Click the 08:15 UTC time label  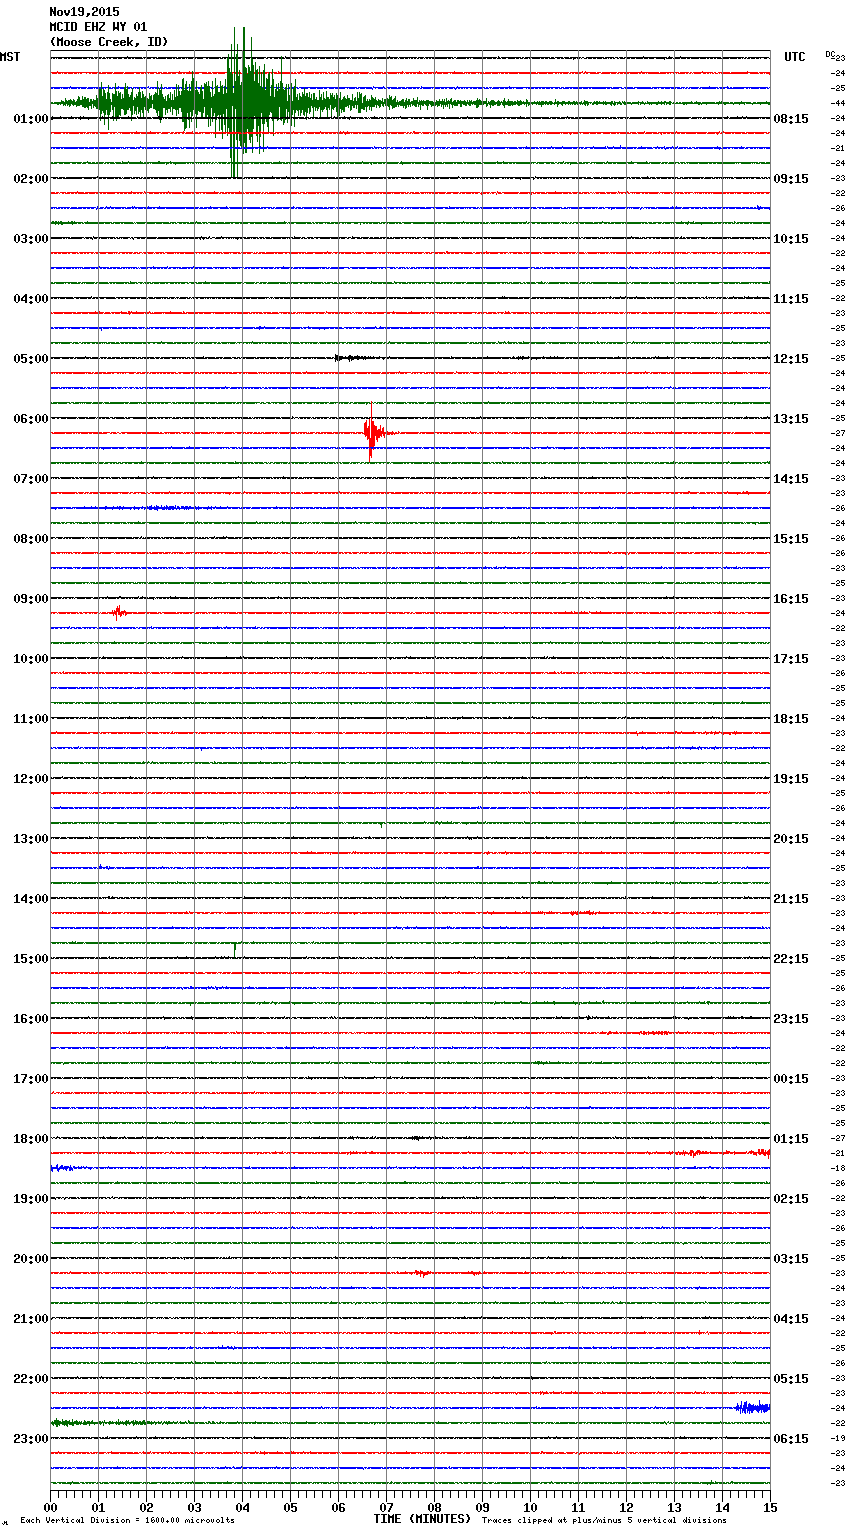coord(791,119)
